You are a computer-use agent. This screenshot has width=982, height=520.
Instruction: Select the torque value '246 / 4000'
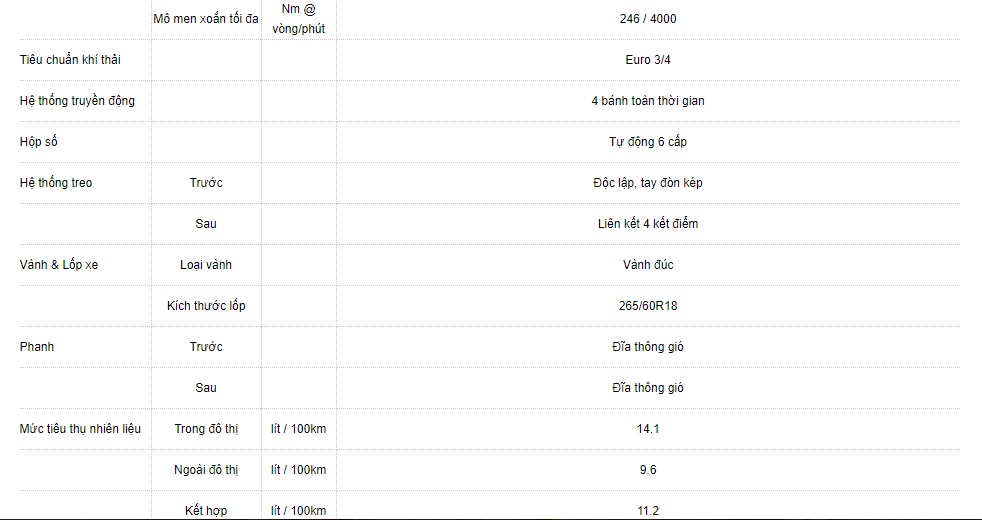pyautogui.click(x=648, y=18)
